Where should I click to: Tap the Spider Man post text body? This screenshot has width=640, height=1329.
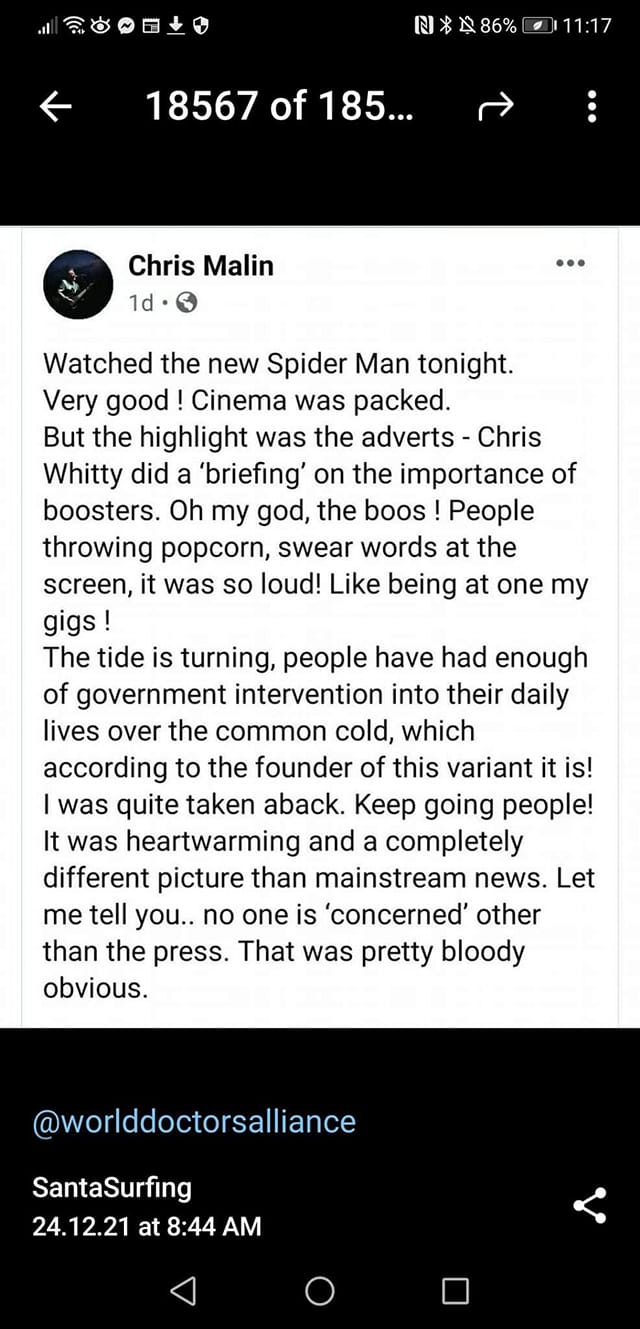pos(319,675)
